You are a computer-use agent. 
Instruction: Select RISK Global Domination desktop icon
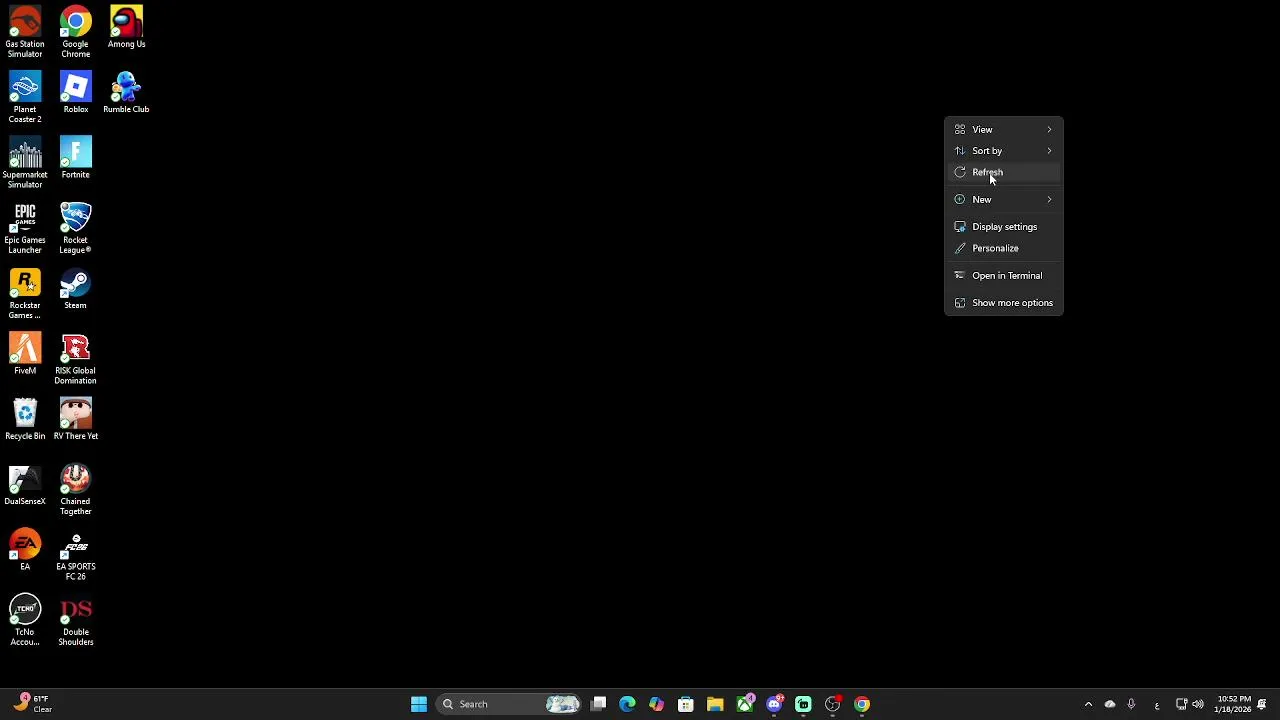point(75,358)
